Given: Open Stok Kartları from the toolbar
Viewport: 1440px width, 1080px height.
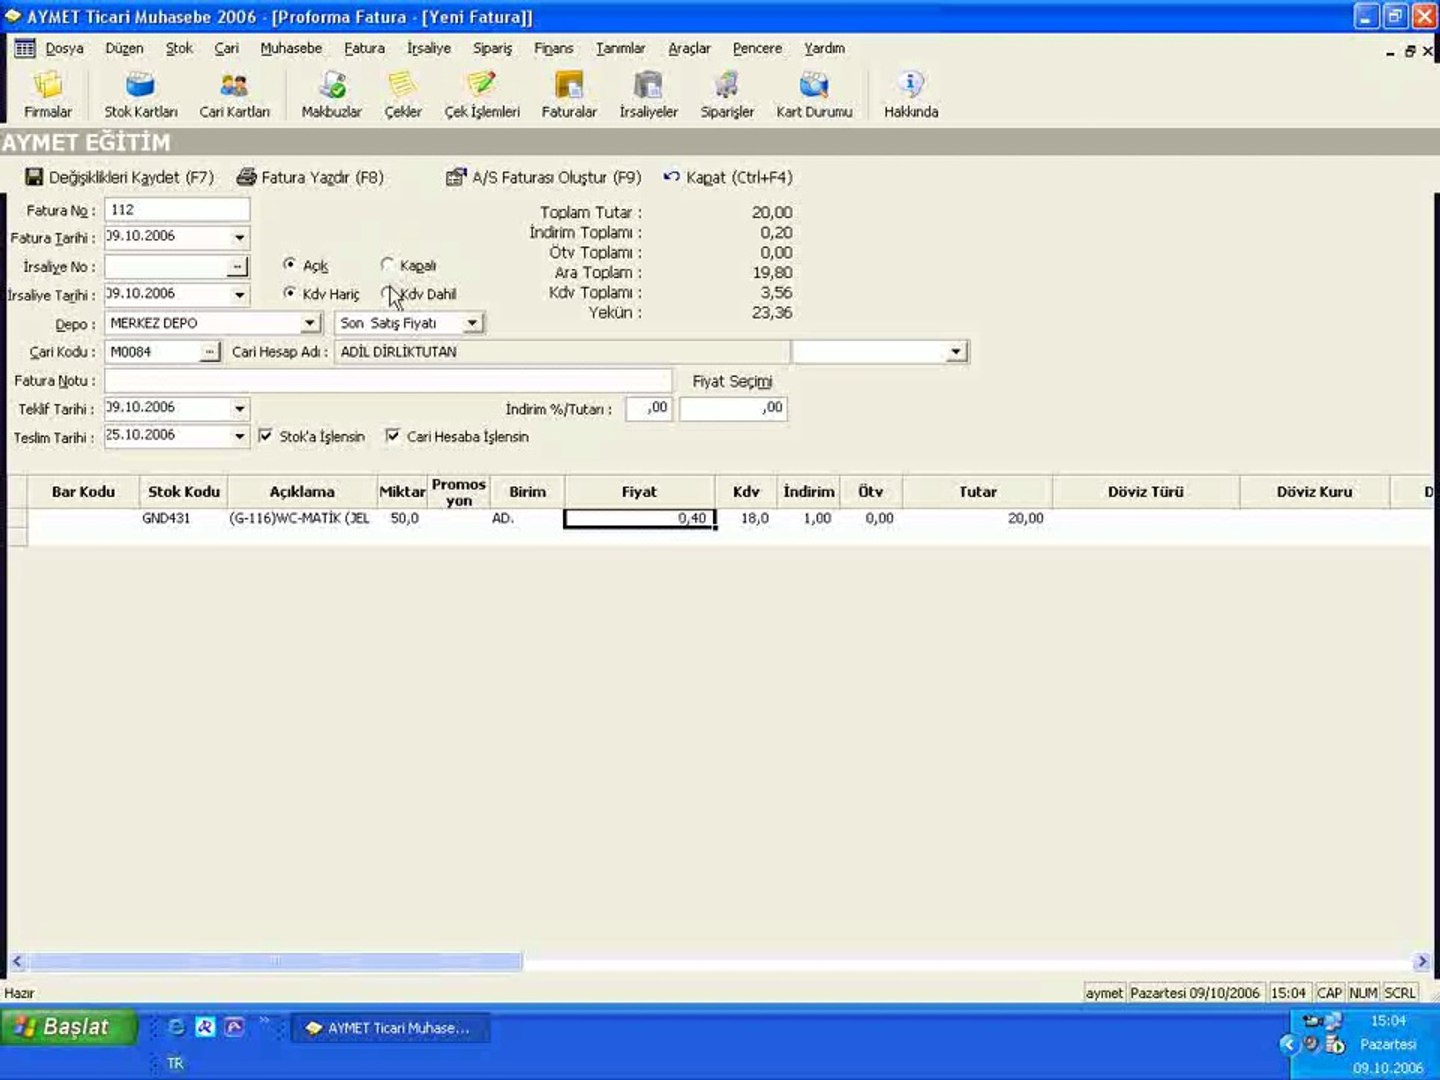Looking at the screenshot, I should (140, 95).
